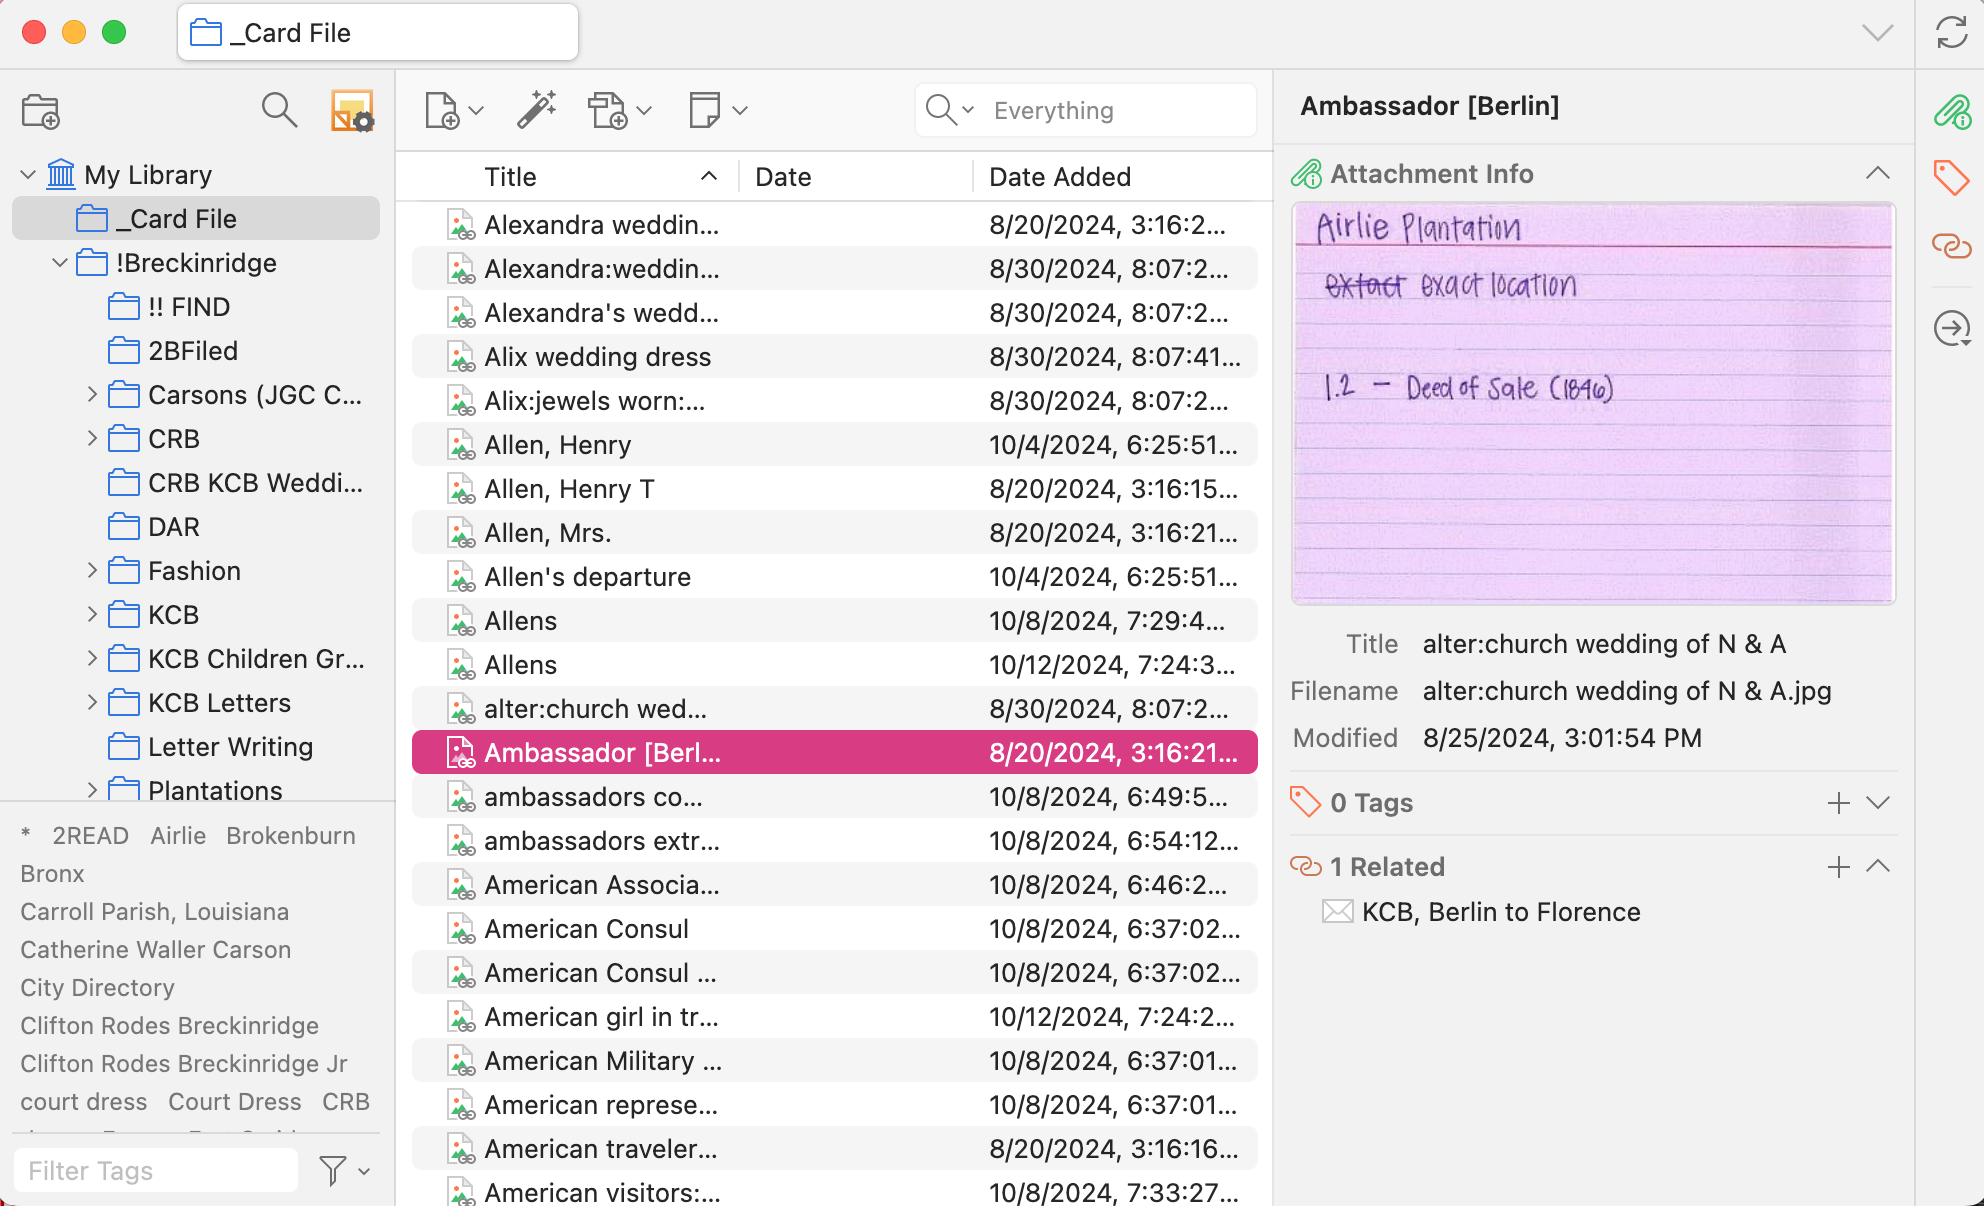The height and width of the screenshot is (1206, 1984).
Task: Click the Add Attachment toolbar icon
Action: pyautogui.click(x=607, y=110)
